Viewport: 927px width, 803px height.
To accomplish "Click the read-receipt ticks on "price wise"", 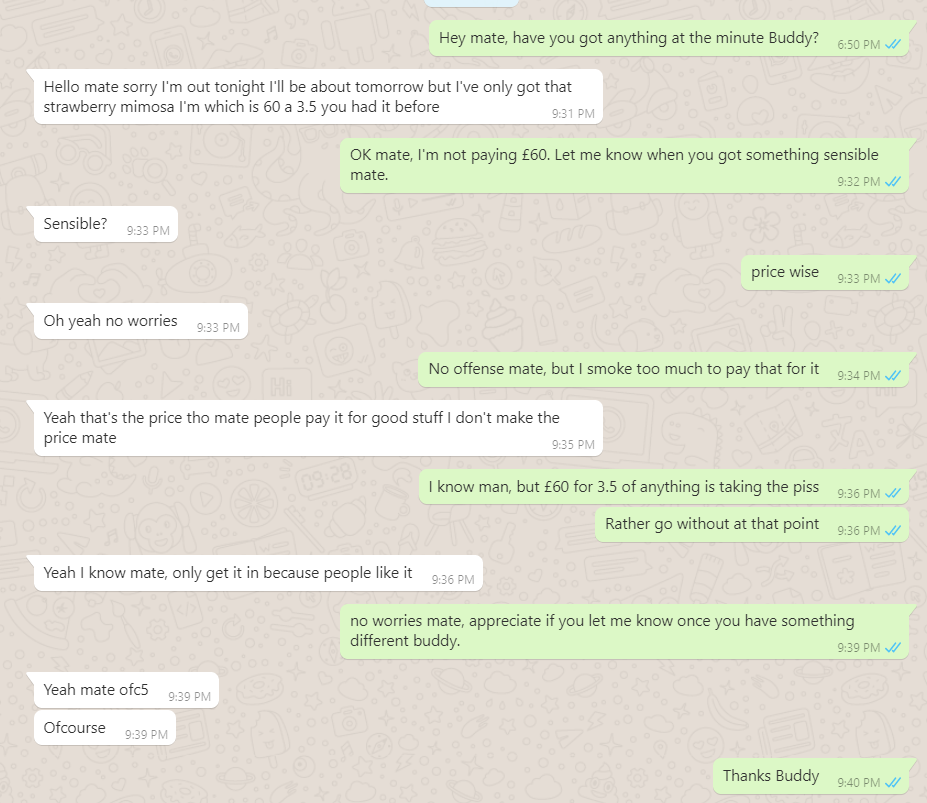I will click(x=893, y=279).
